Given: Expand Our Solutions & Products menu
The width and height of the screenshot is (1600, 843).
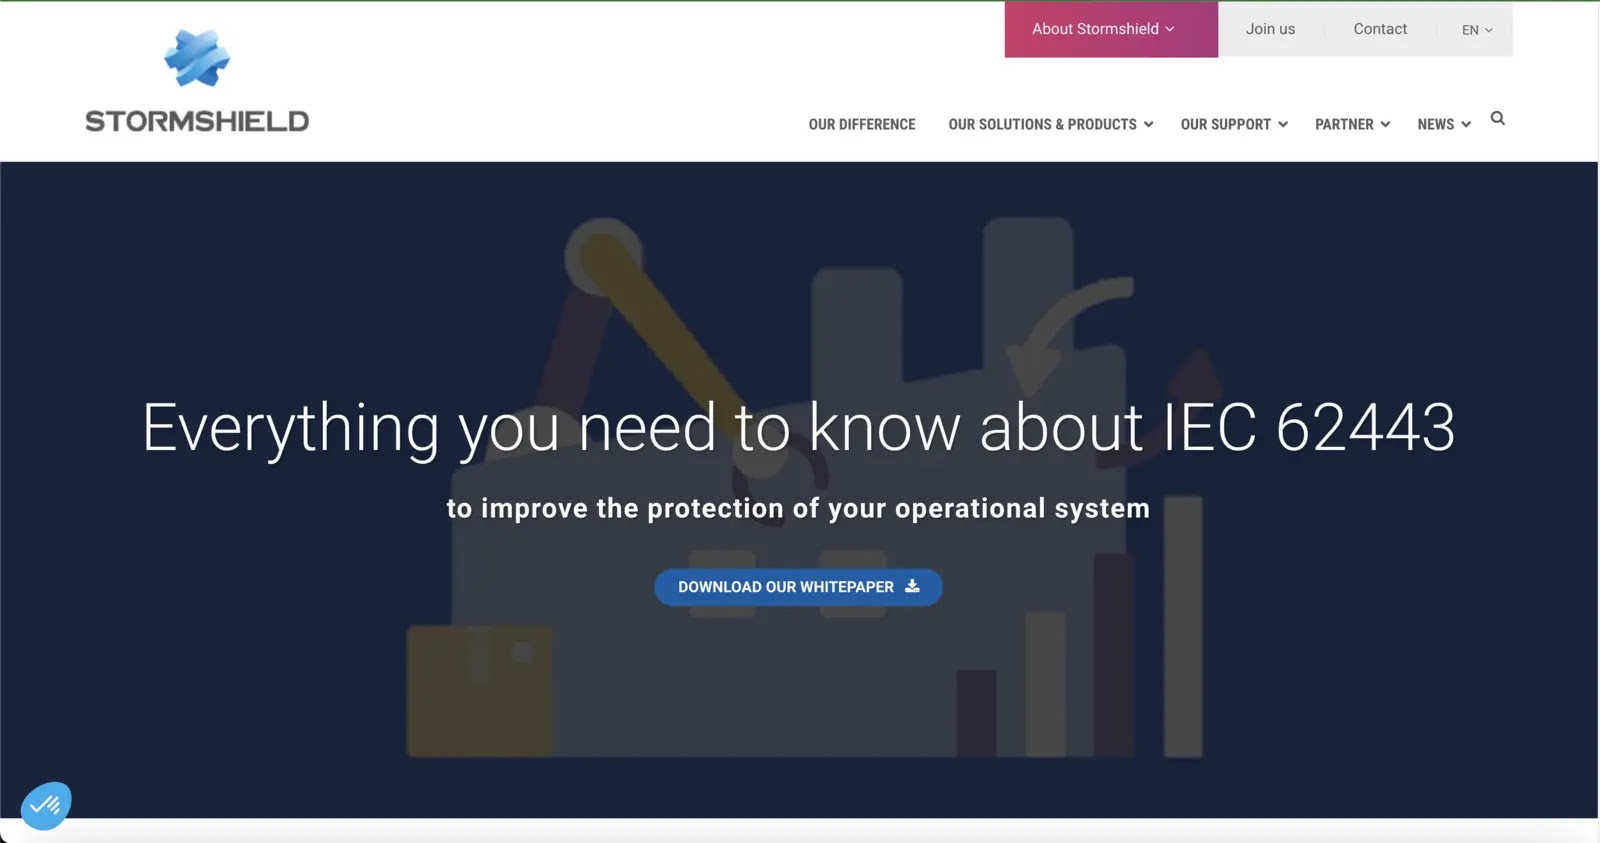Looking at the screenshot, I should [x=1050, y=124].
